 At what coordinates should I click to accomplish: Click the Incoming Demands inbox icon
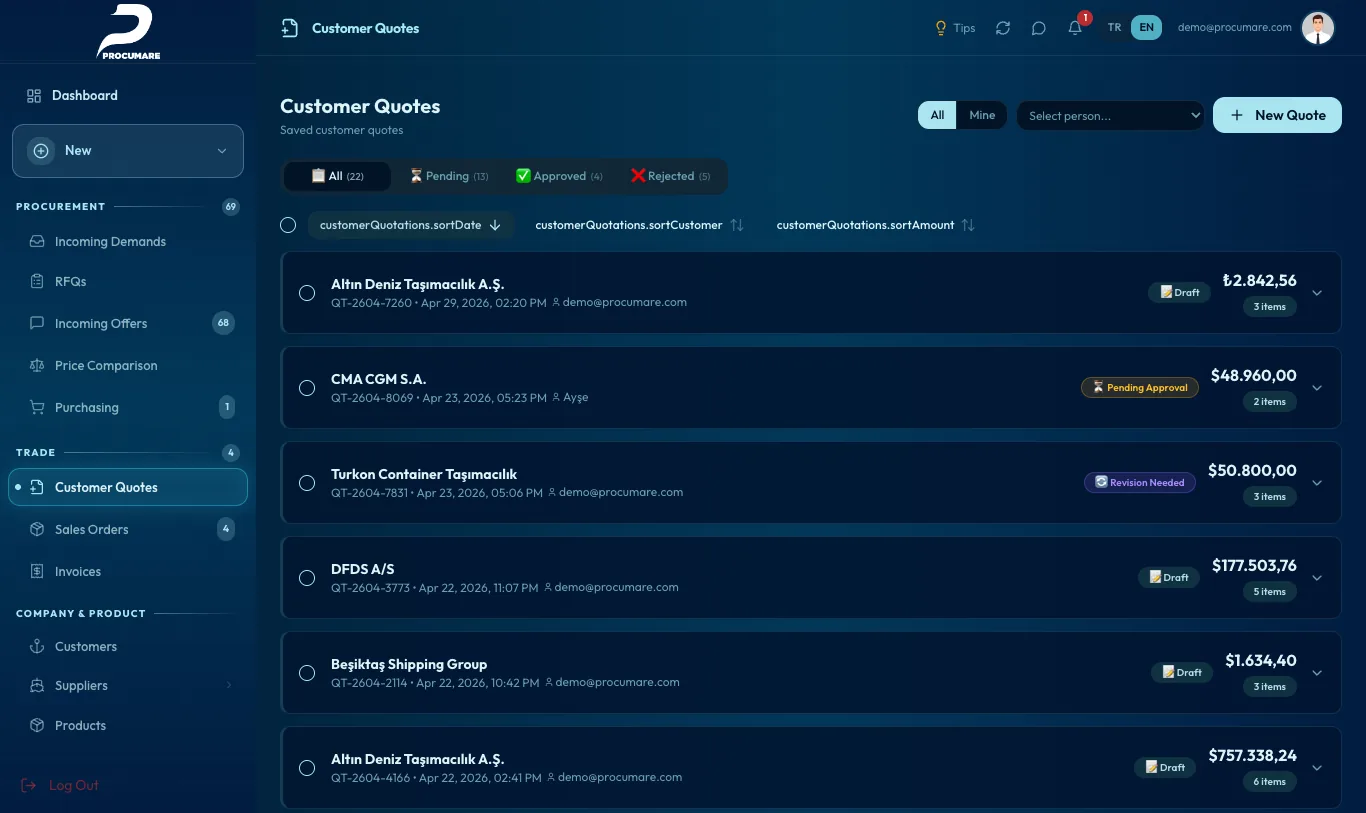point(37,241)
